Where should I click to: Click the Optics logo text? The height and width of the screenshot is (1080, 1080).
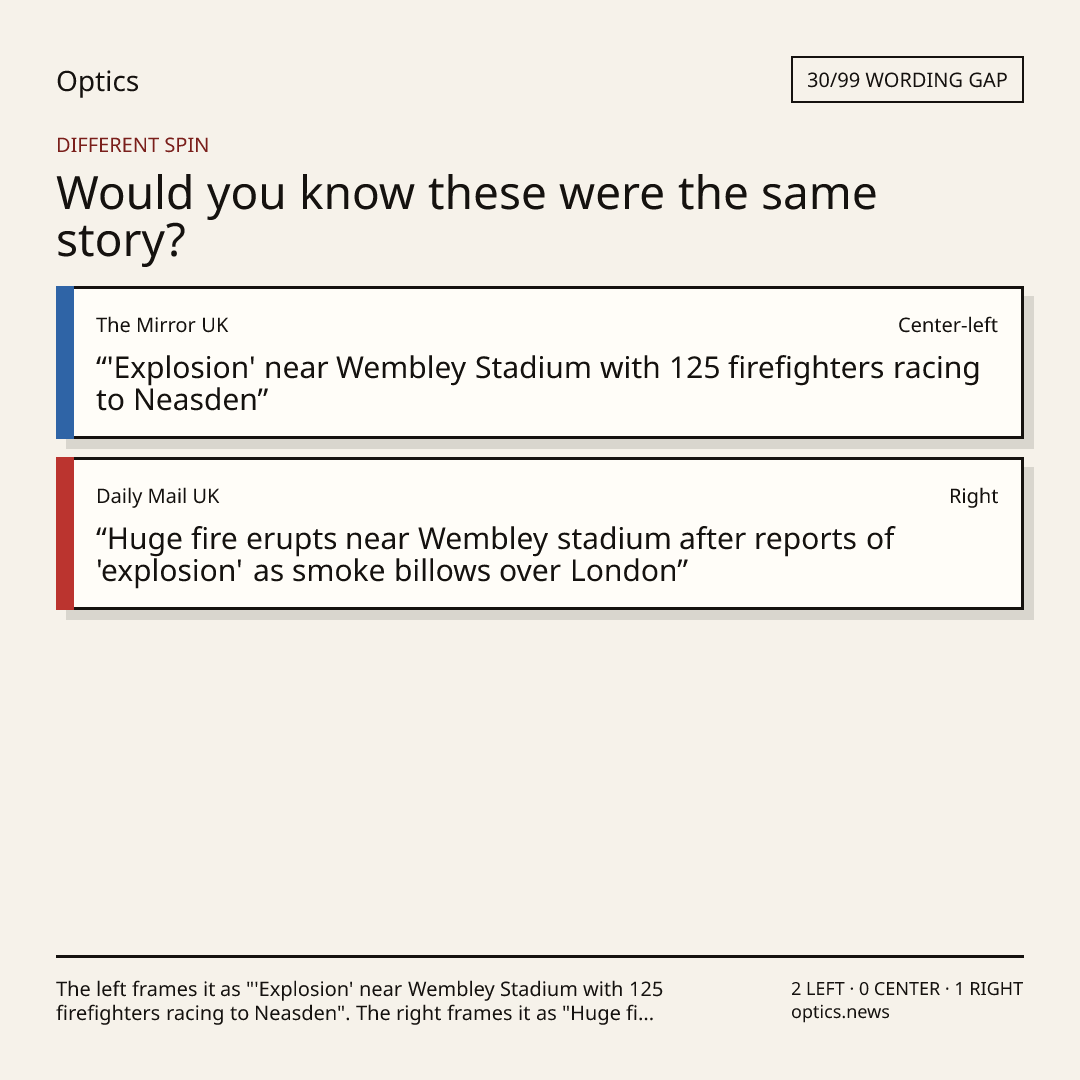(x=97, y=81)
